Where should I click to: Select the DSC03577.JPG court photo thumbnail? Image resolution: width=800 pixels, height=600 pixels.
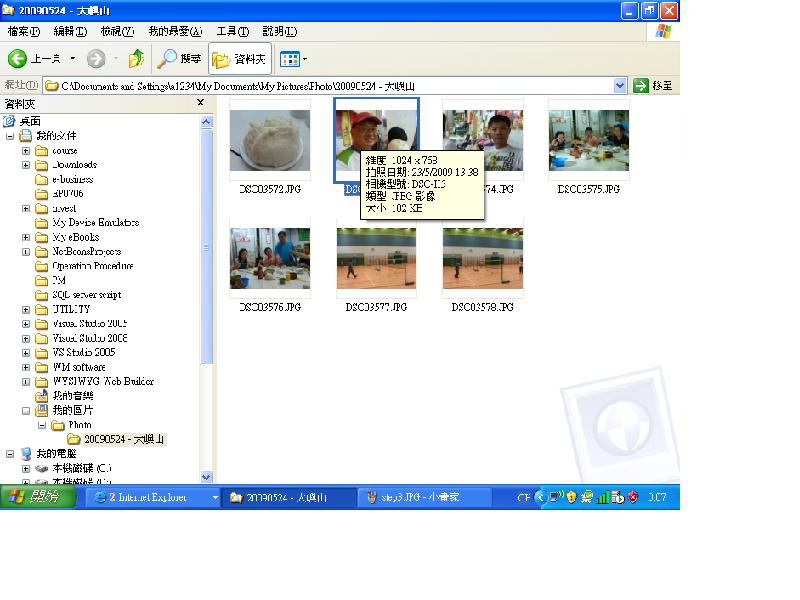(x=376, y=258)
